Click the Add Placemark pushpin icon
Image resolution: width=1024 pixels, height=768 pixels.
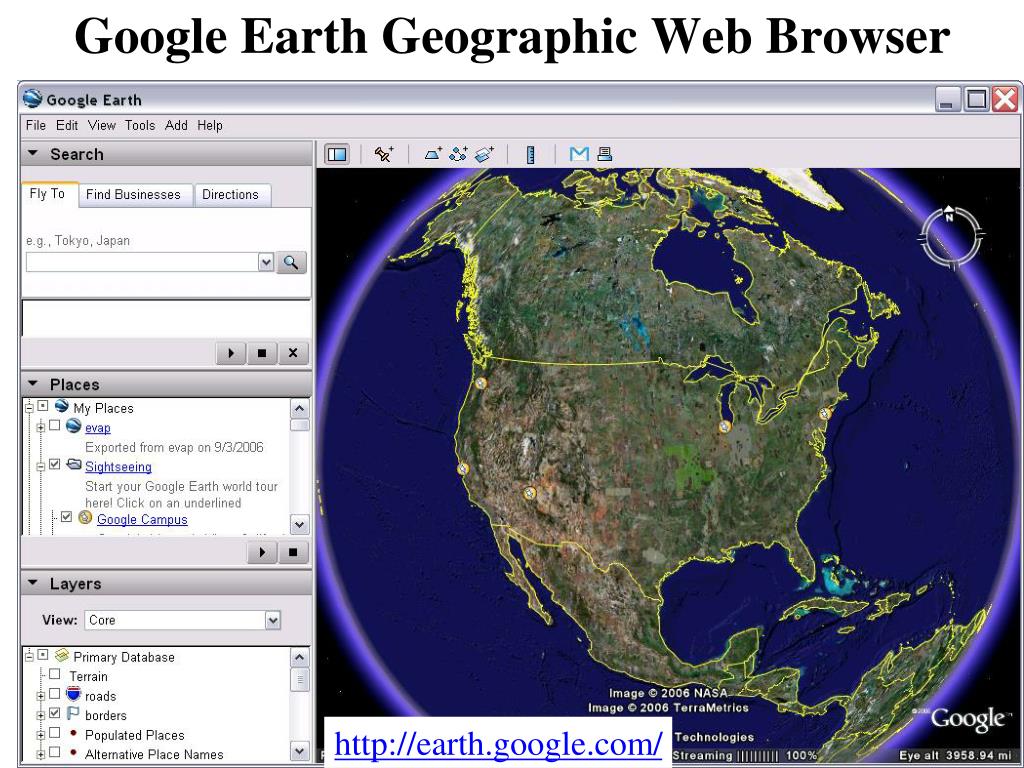[384, 154]
